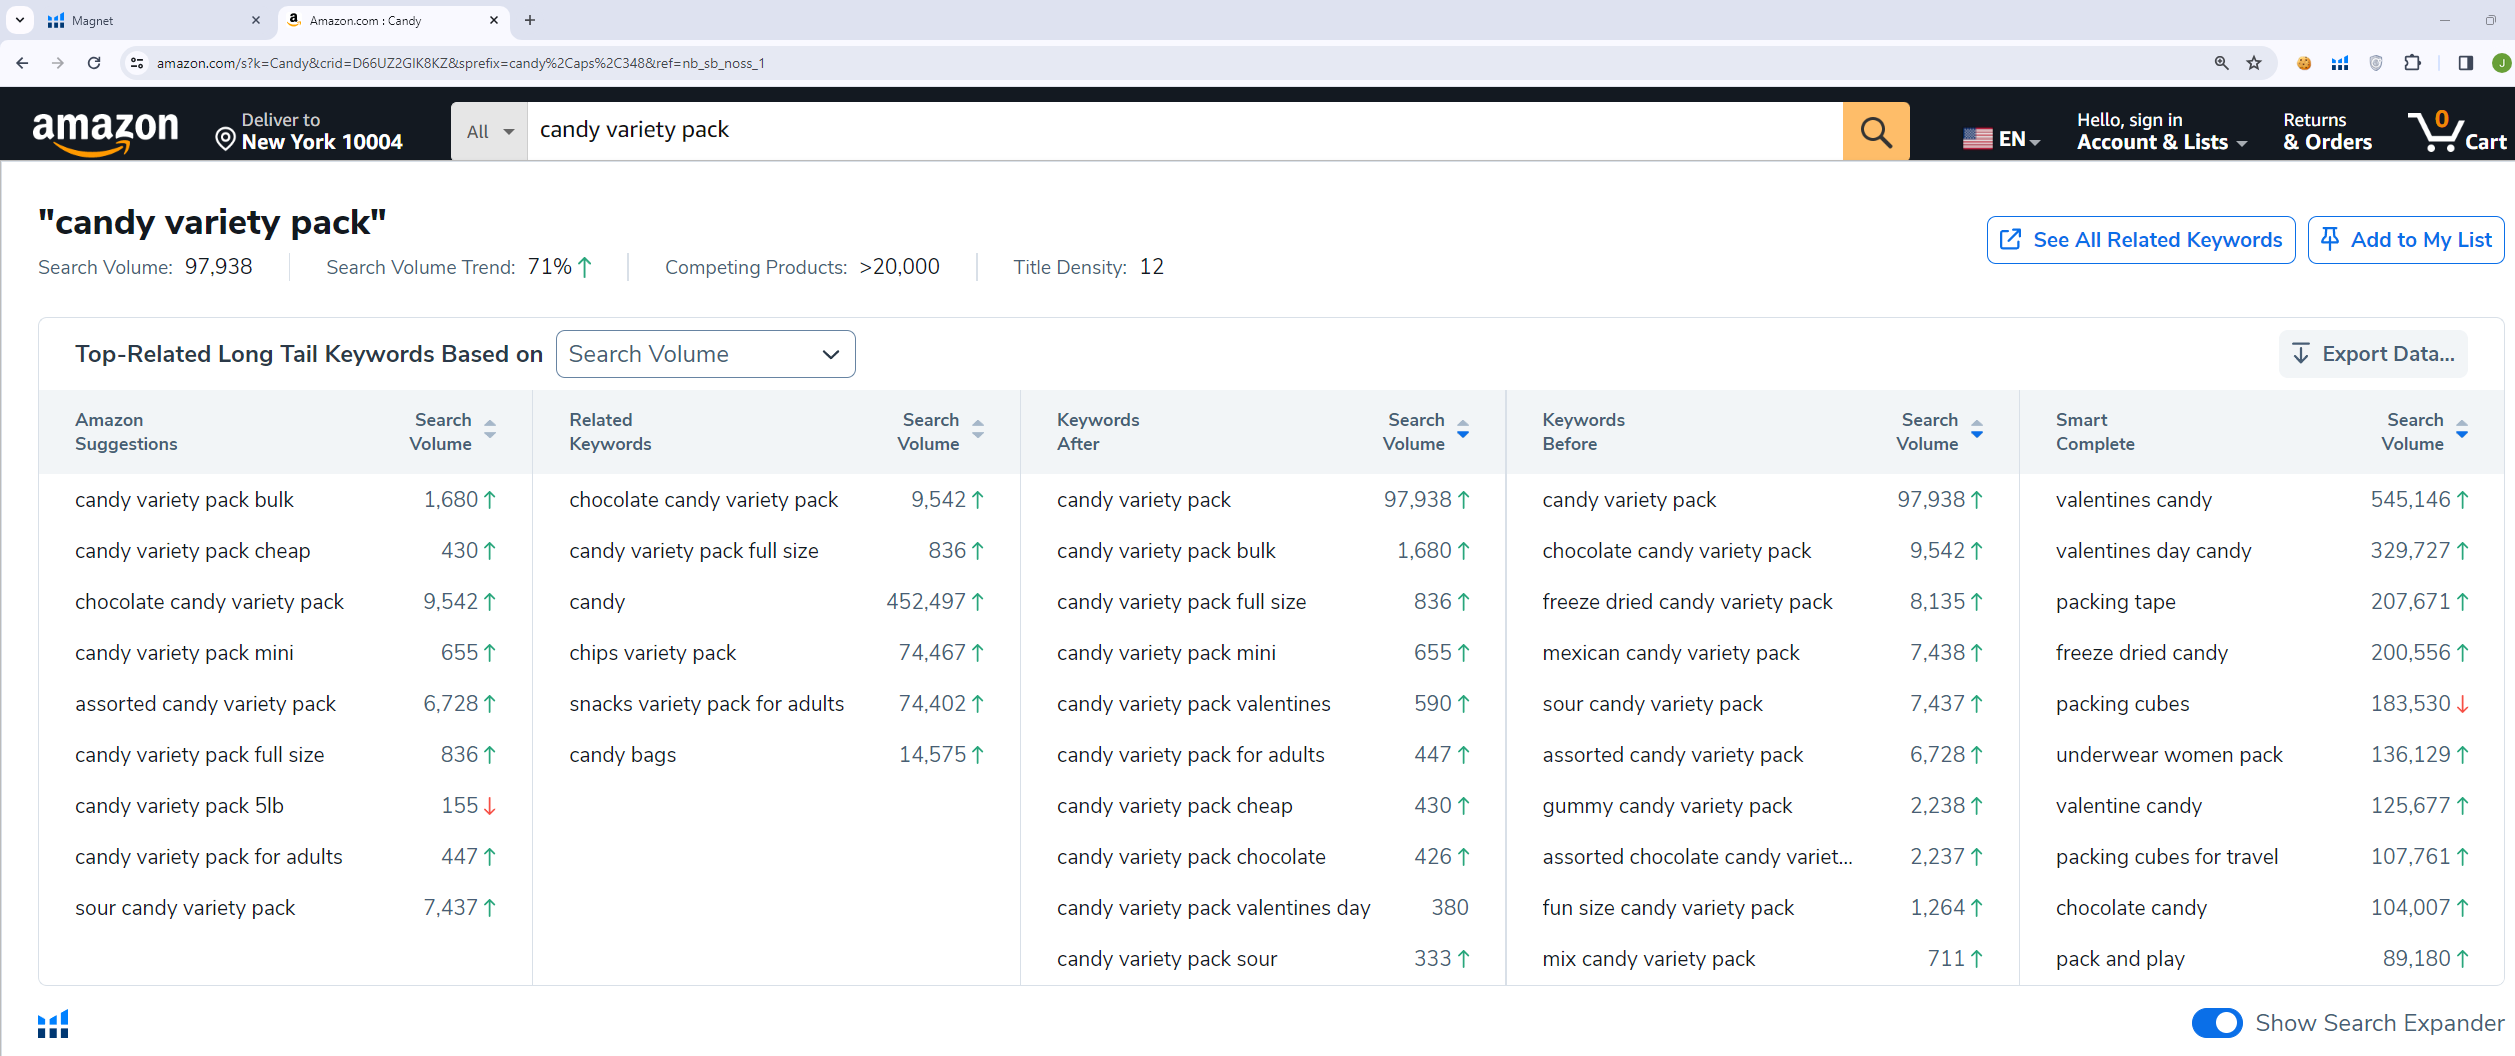
Task: Select 'fun size candy variety pack' keyword
Action: click(1668, 907)
